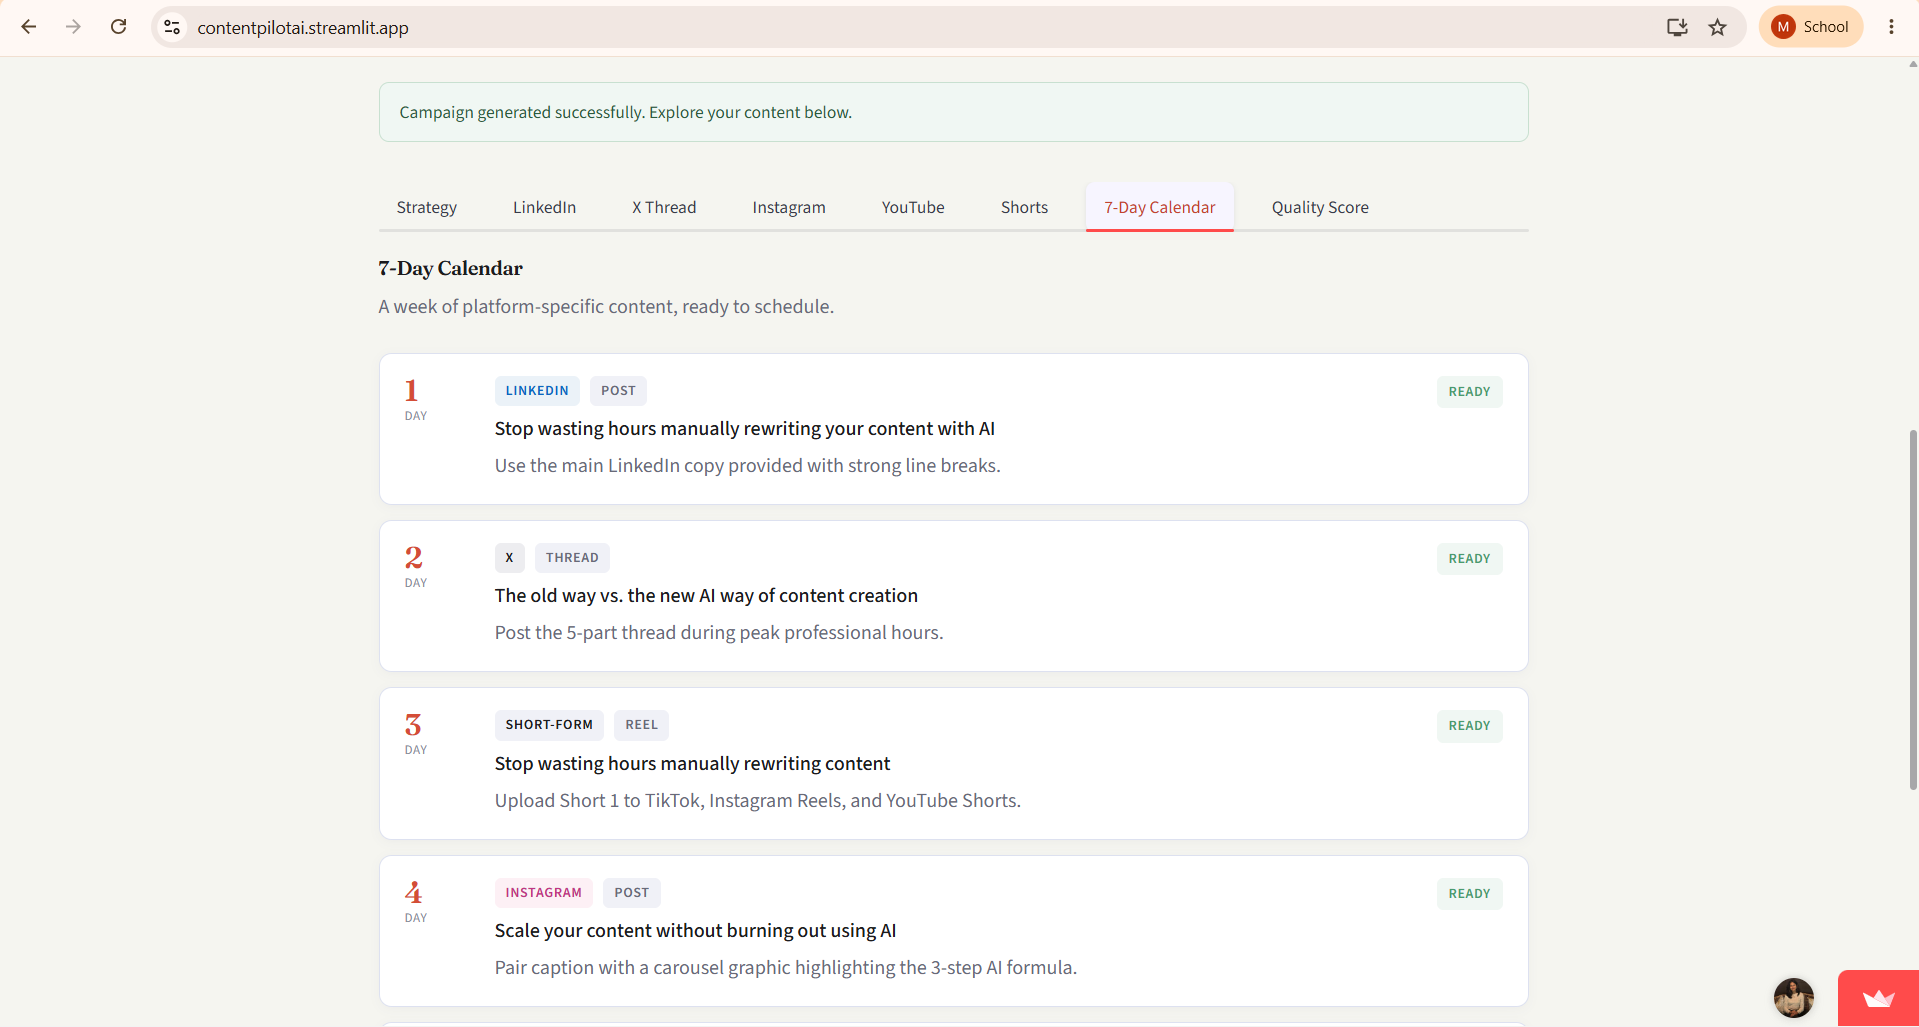
Task: Open the Quality Score tab
Action: pyautogui.click(x=1320, y=207)
